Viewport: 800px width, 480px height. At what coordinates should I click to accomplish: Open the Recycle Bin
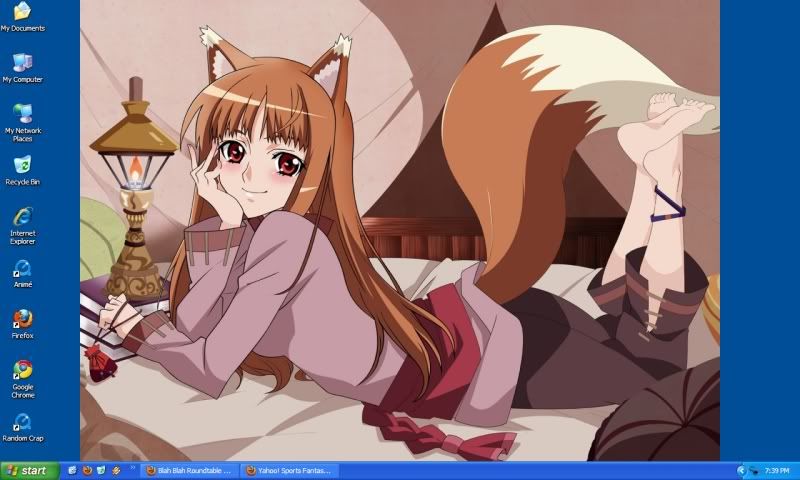point(22,165)
